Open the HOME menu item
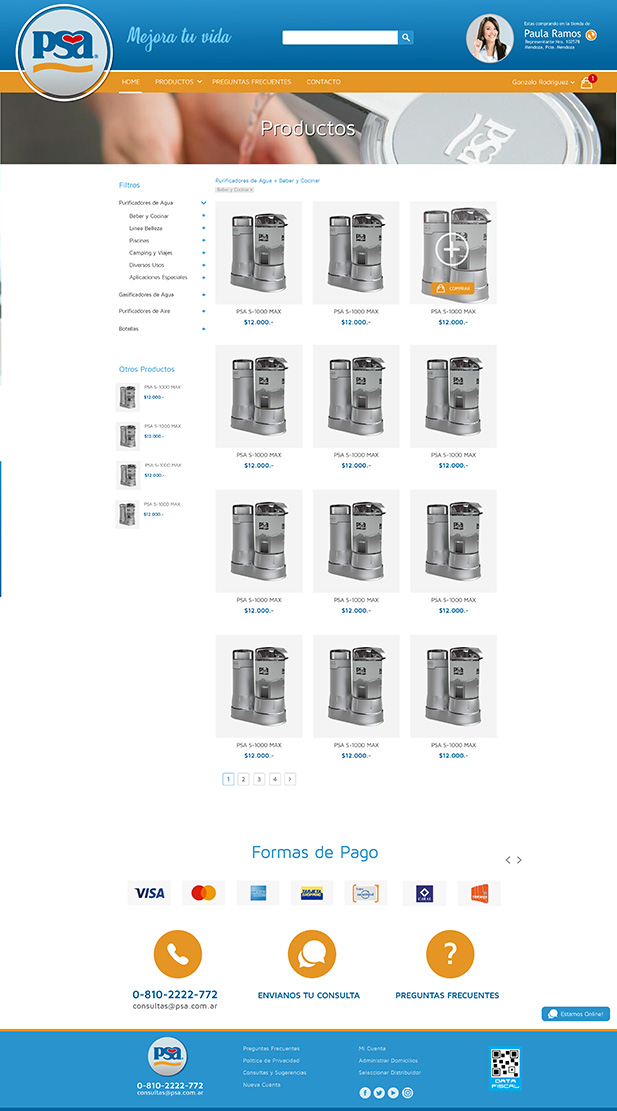Image resolution: width=617 pixels, height=1111 pixels. pos(130,82)
